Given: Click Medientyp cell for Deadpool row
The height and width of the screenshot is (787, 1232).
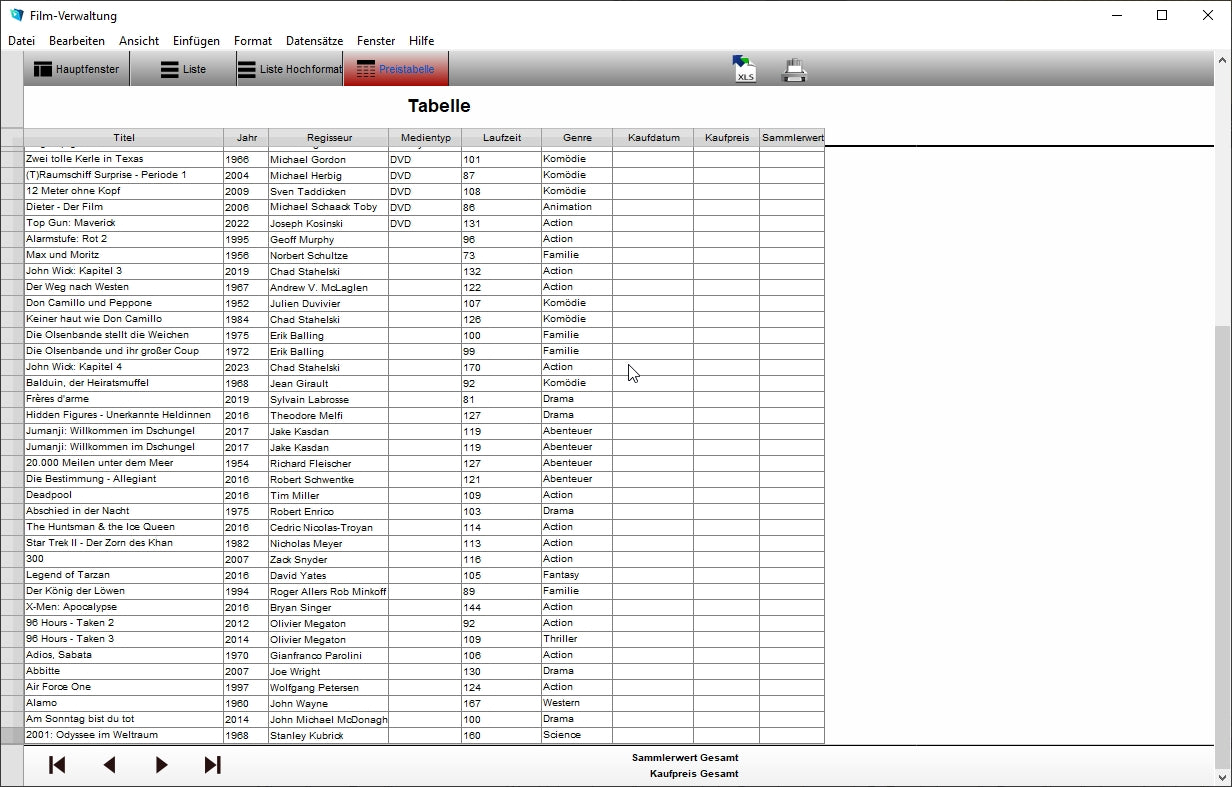Looking at the screenshot, I should pos(424,495).
